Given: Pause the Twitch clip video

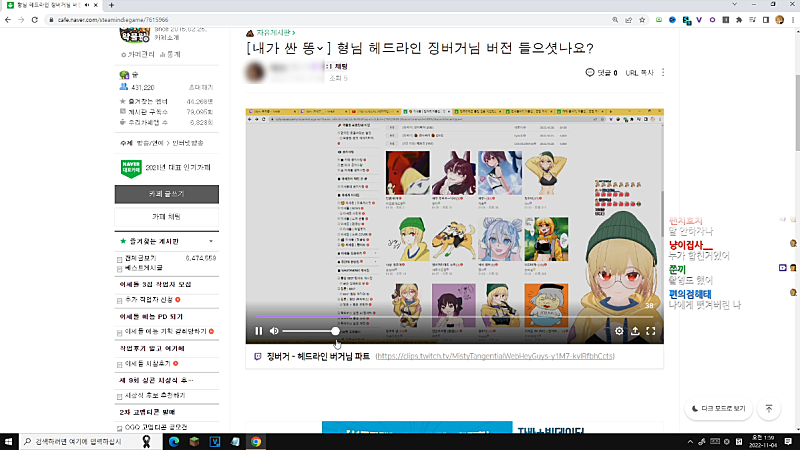Looking at the screenshot, I should [x=259, y=331].
